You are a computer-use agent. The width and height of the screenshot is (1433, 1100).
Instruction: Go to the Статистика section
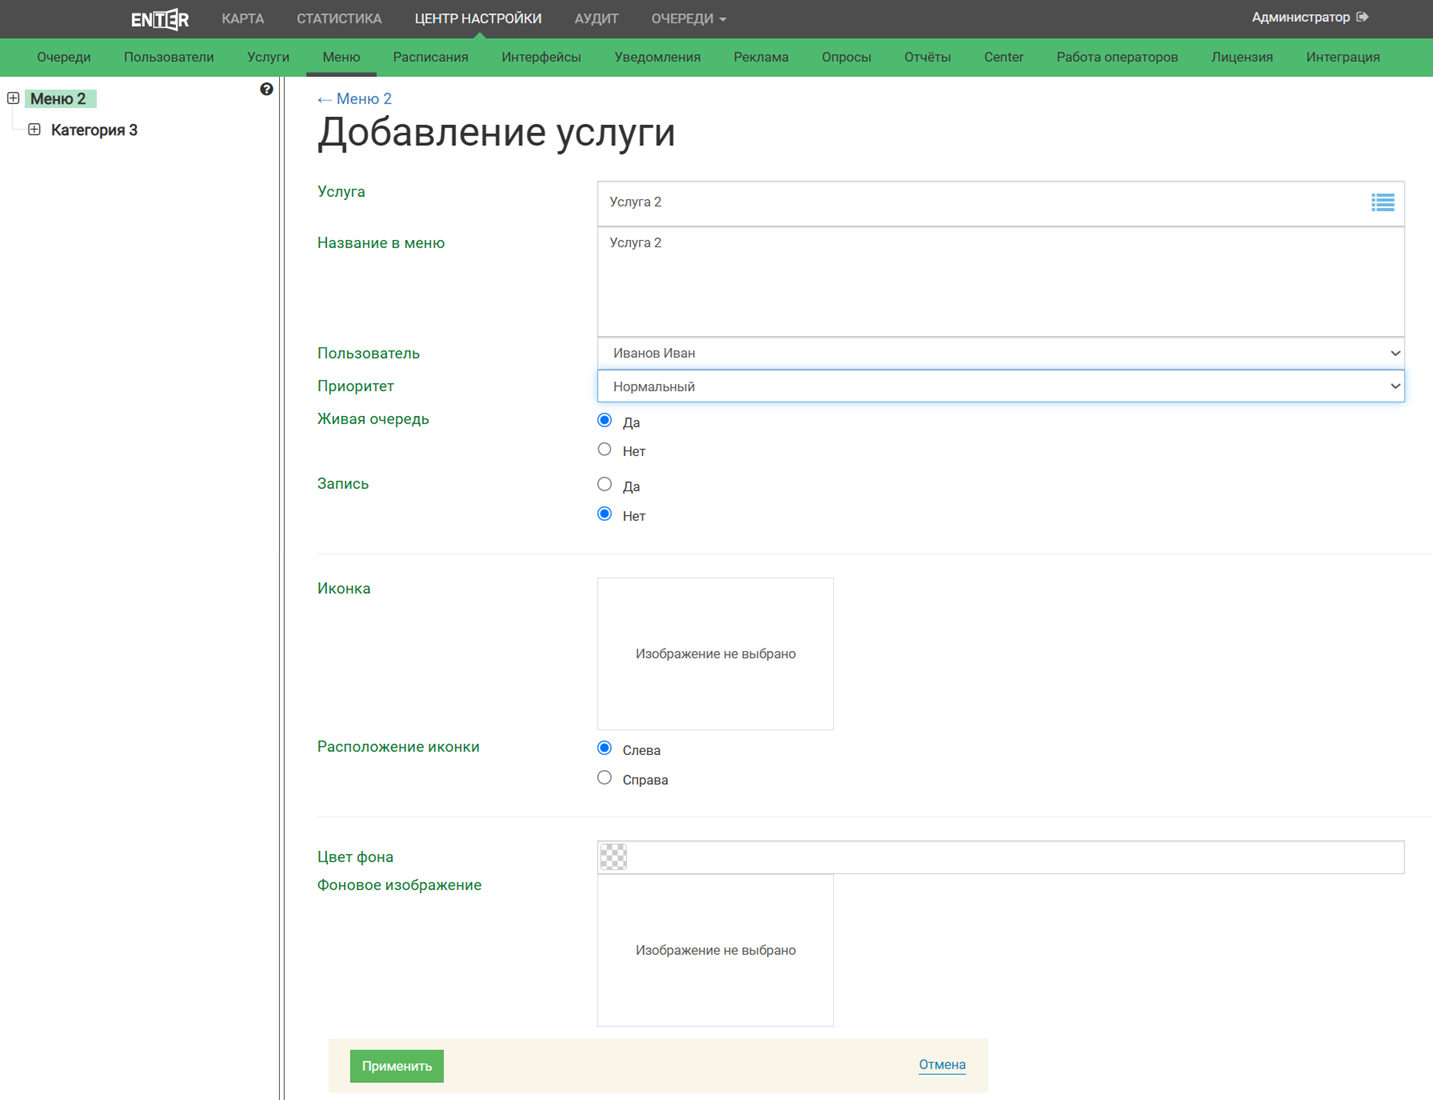coord(339,19)
